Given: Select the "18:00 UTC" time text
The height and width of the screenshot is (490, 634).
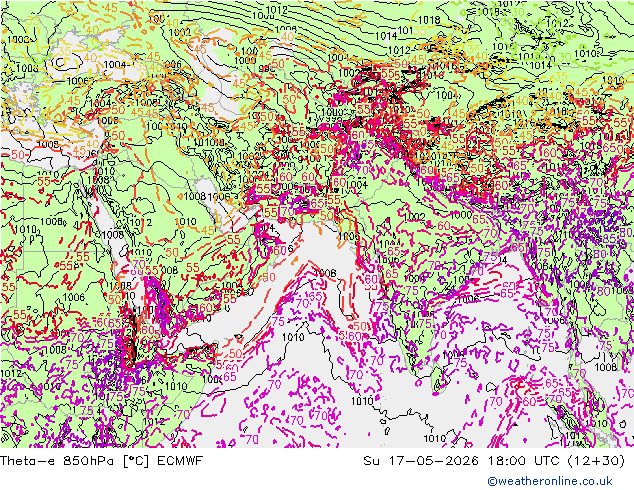Looking at the screenshot, I should (523, 460).
